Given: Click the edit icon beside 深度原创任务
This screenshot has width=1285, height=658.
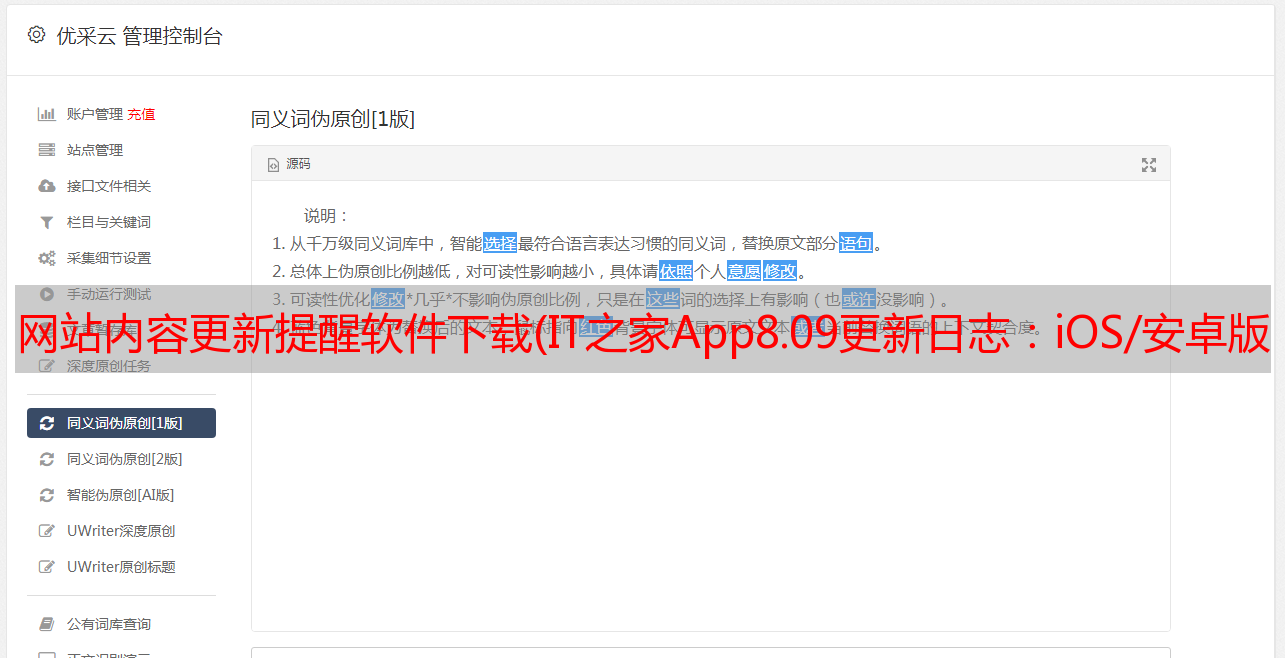Looking at the screenshot, I should pos(46,366).
